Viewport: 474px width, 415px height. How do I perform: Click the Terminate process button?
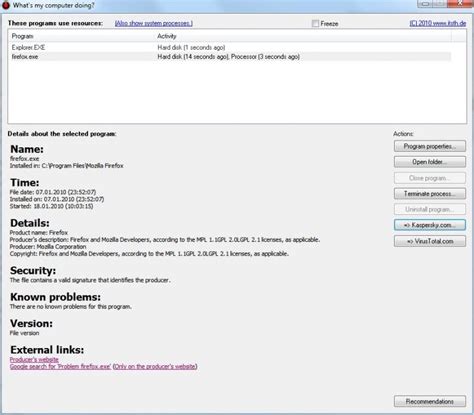pos(430,194)
